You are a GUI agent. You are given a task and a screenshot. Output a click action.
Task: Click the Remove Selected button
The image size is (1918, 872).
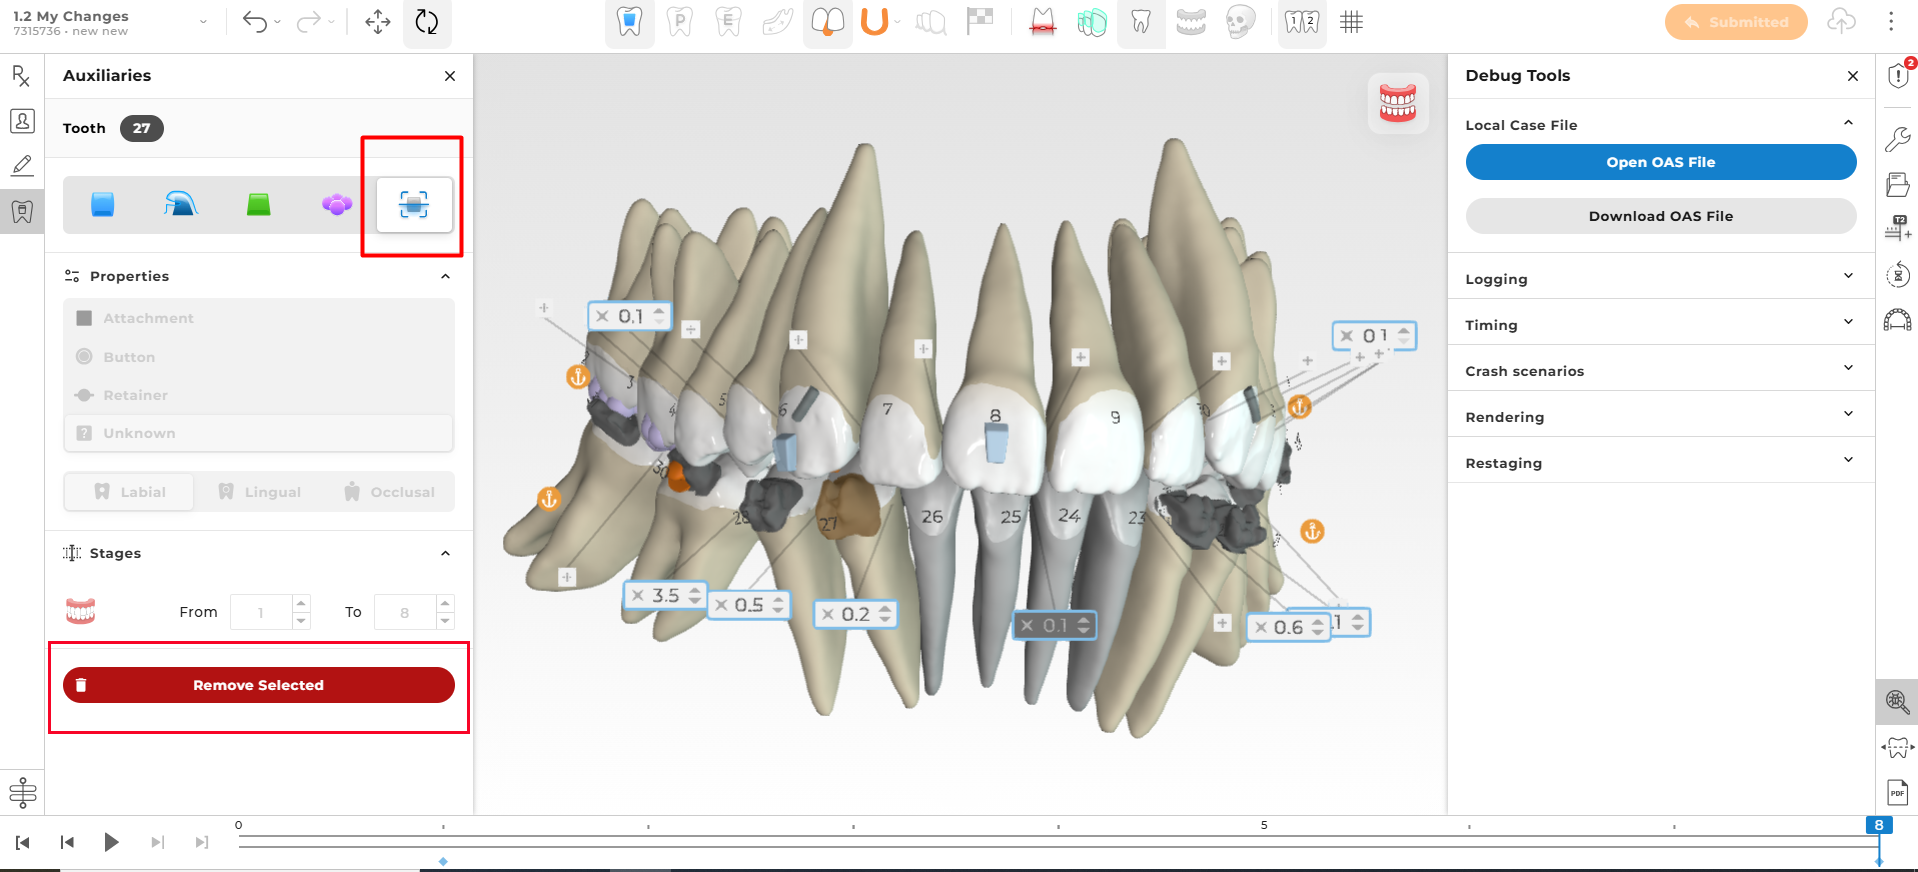pos(258,685)
